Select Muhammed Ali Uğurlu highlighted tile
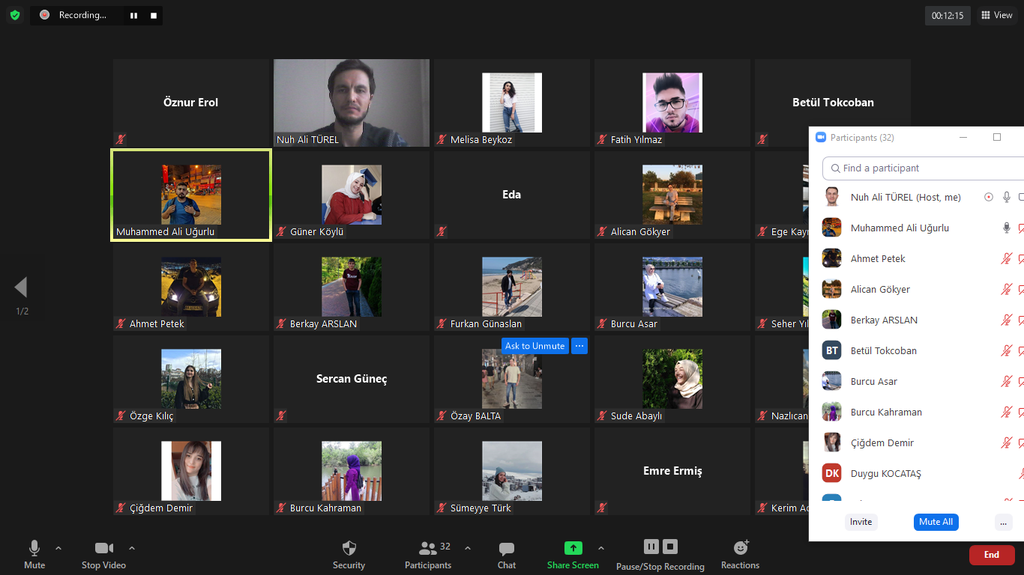Screen dimensions: 1024x575 pos(191,195)
